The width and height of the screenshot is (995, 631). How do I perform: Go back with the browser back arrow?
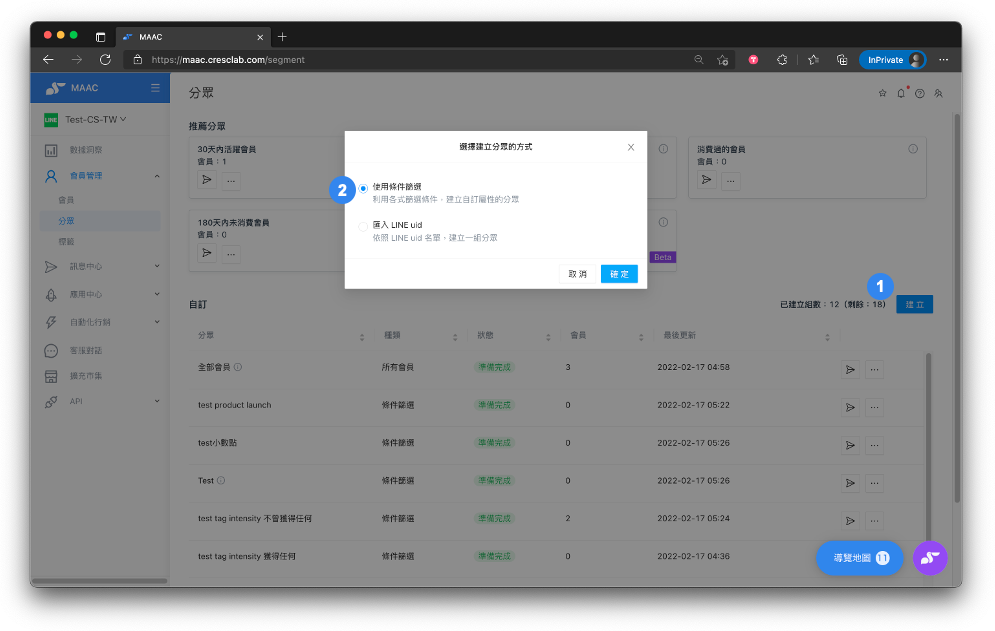click(48, 60)
